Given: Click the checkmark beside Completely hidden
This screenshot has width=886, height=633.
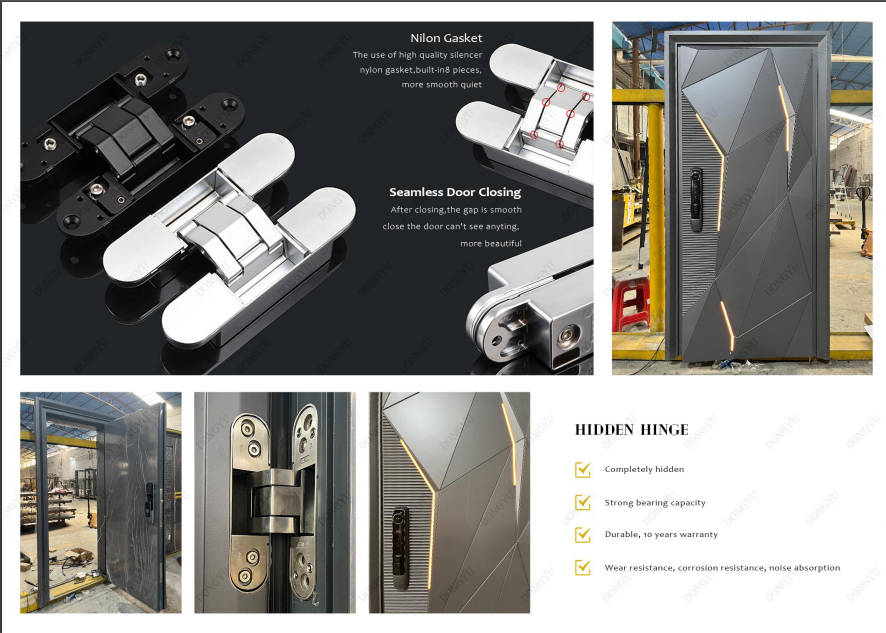Looking at the screenshot, I should pyautogui.click(x=582, y=469).
